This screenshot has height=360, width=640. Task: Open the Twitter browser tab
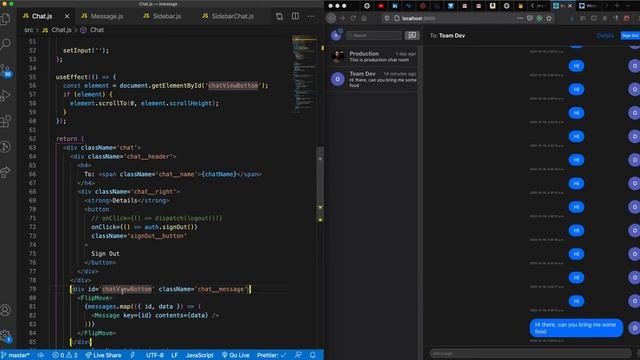click(x=451, y=6)
